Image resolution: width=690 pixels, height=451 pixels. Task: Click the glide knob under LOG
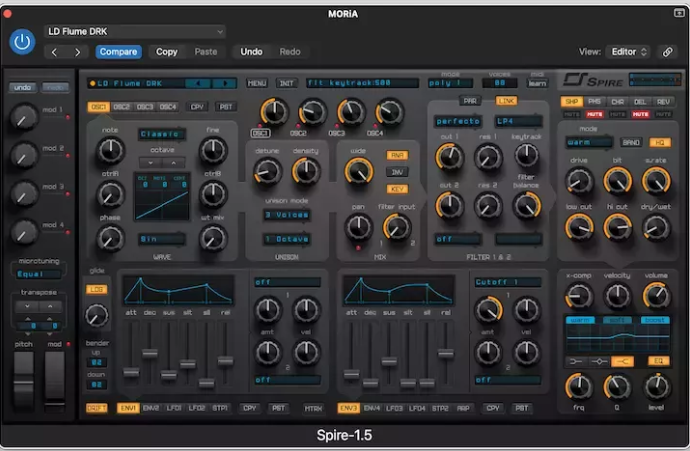click(x=96, y=315)
